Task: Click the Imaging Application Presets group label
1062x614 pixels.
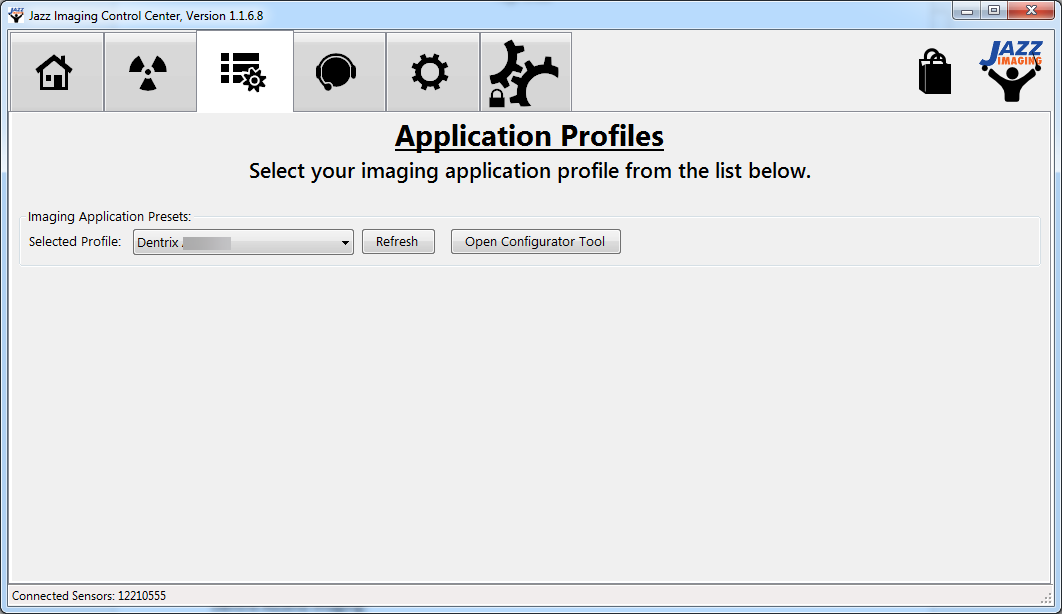Action: coord(109,216)
